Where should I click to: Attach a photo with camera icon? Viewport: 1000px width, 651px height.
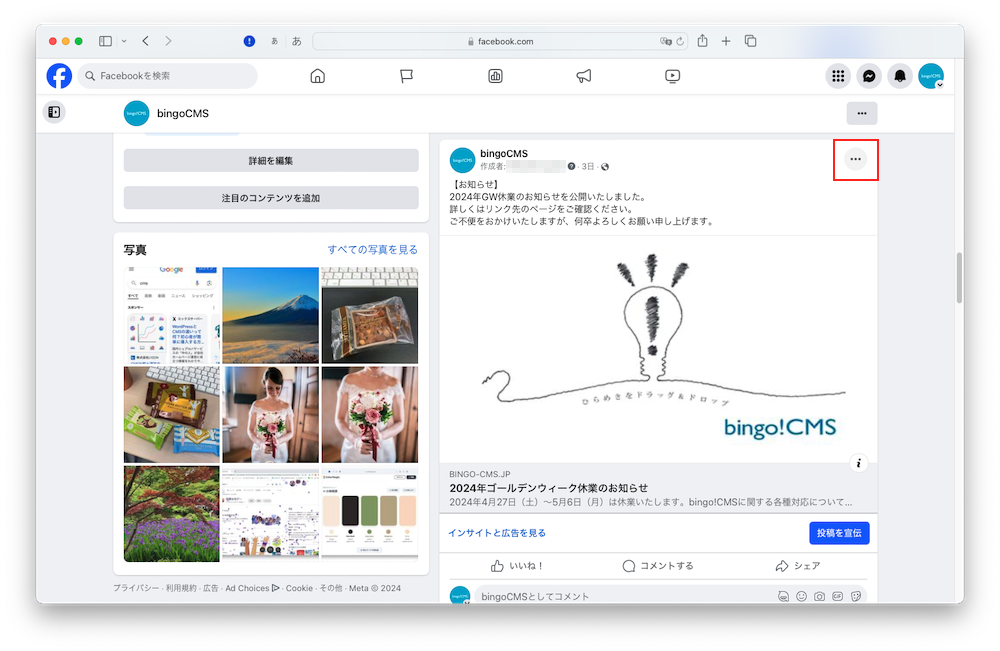(820, 596)
